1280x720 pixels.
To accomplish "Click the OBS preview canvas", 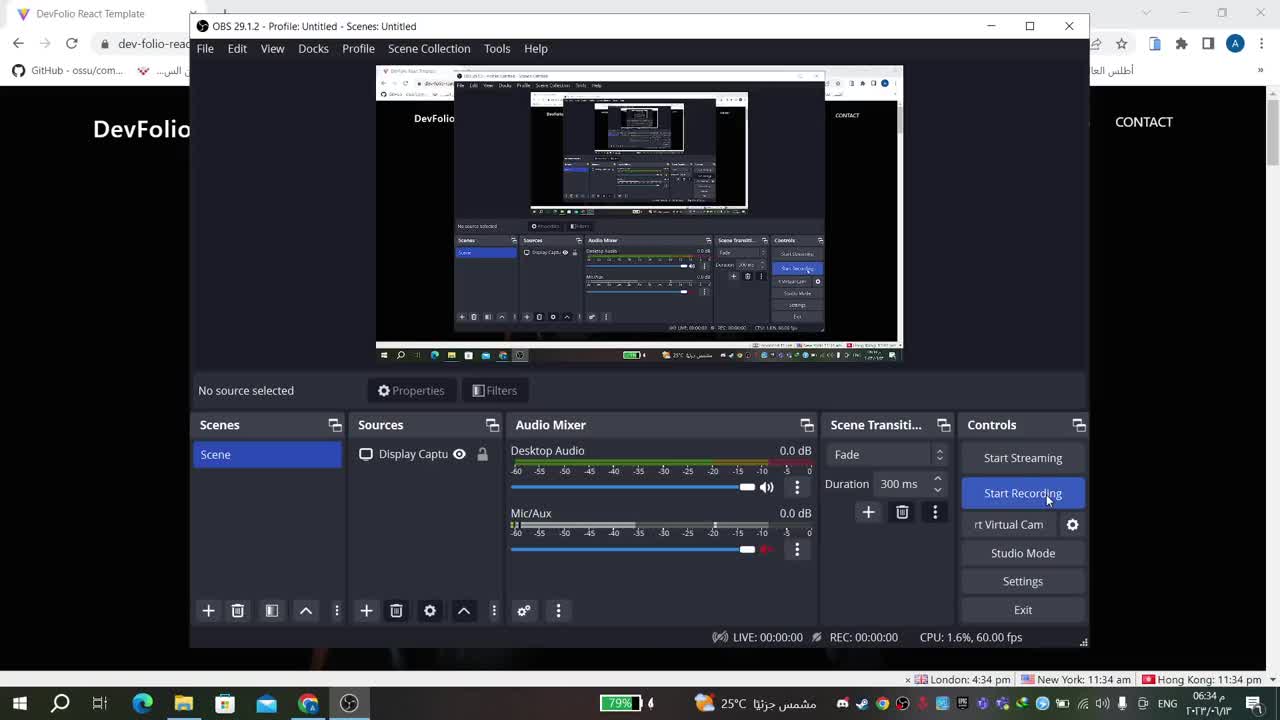I will coord(639,213).
